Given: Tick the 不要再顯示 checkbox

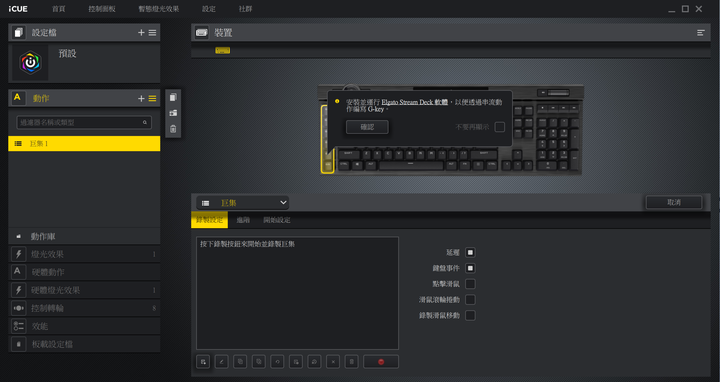Looking at the screenshot, I should (500, 127).
